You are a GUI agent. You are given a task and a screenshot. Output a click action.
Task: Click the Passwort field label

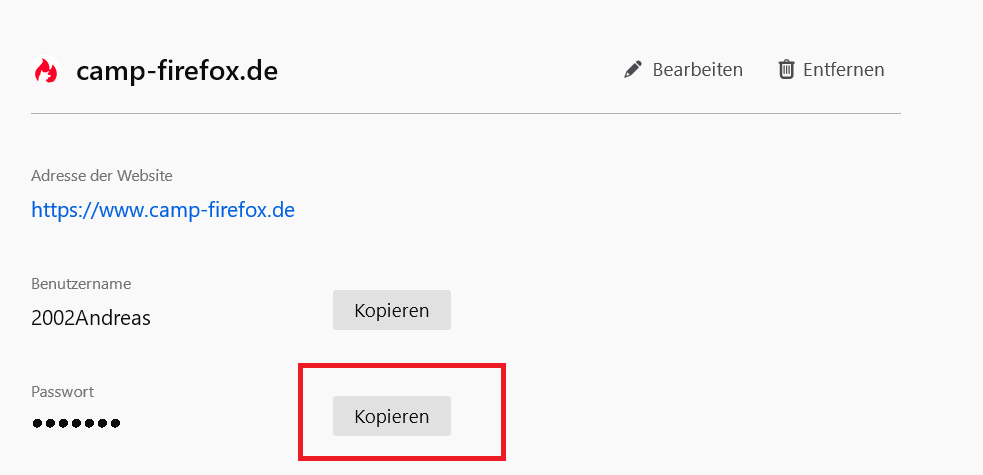pos(62,392)
